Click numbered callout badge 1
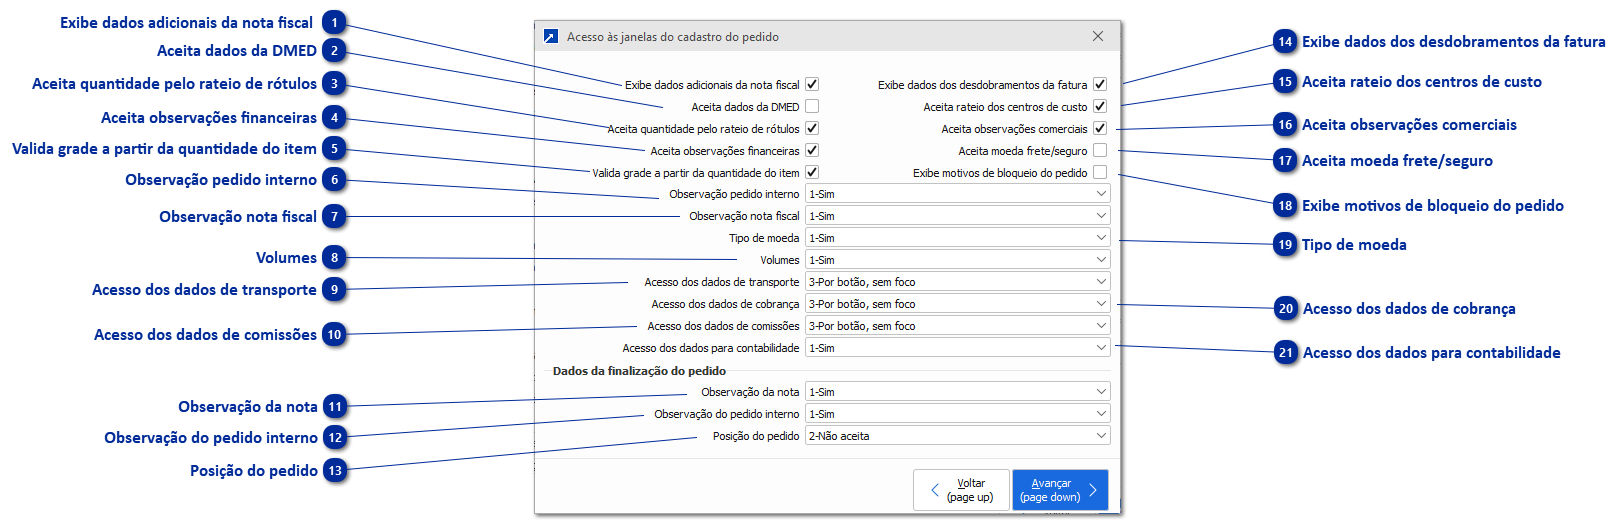Image resolution: width=1622 pixels, height=530 pixels. click(x=335, y=22)
